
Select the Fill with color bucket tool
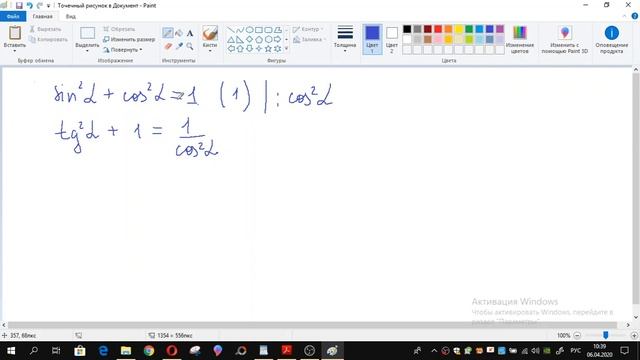click(179, 33)
